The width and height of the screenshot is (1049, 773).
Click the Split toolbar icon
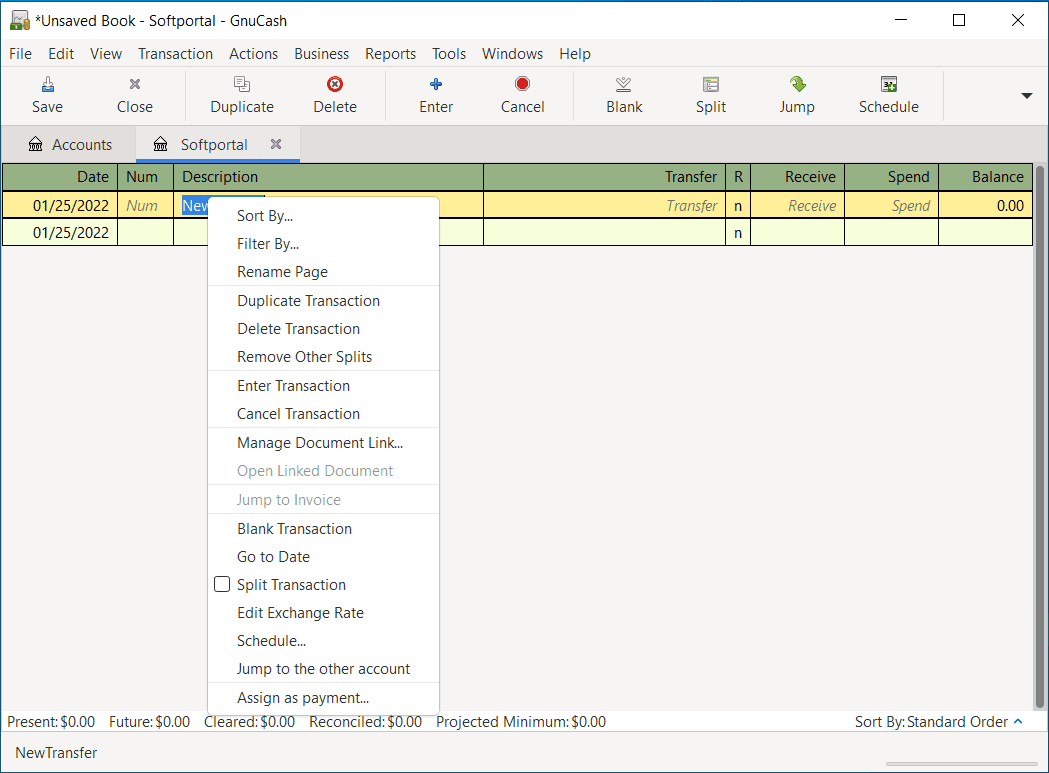710,84
